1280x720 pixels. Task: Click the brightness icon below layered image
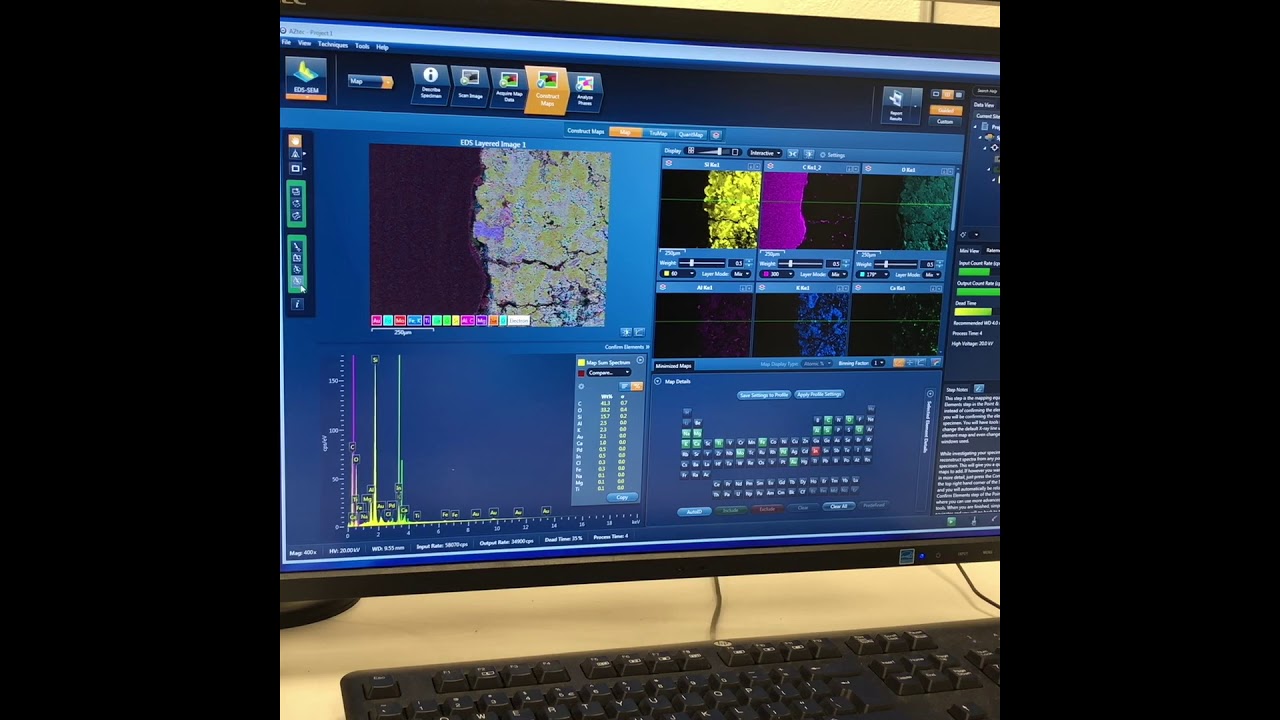point(627,332)
